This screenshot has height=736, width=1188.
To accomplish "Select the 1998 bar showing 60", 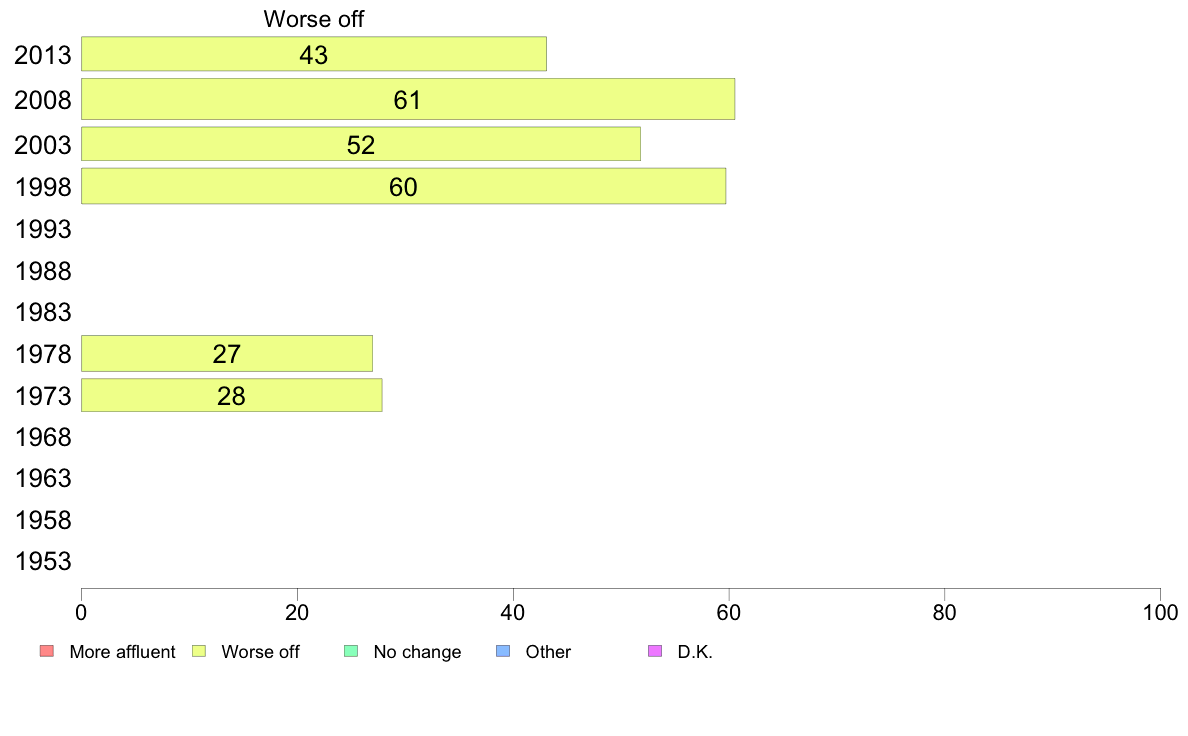I will click(403, 186).
